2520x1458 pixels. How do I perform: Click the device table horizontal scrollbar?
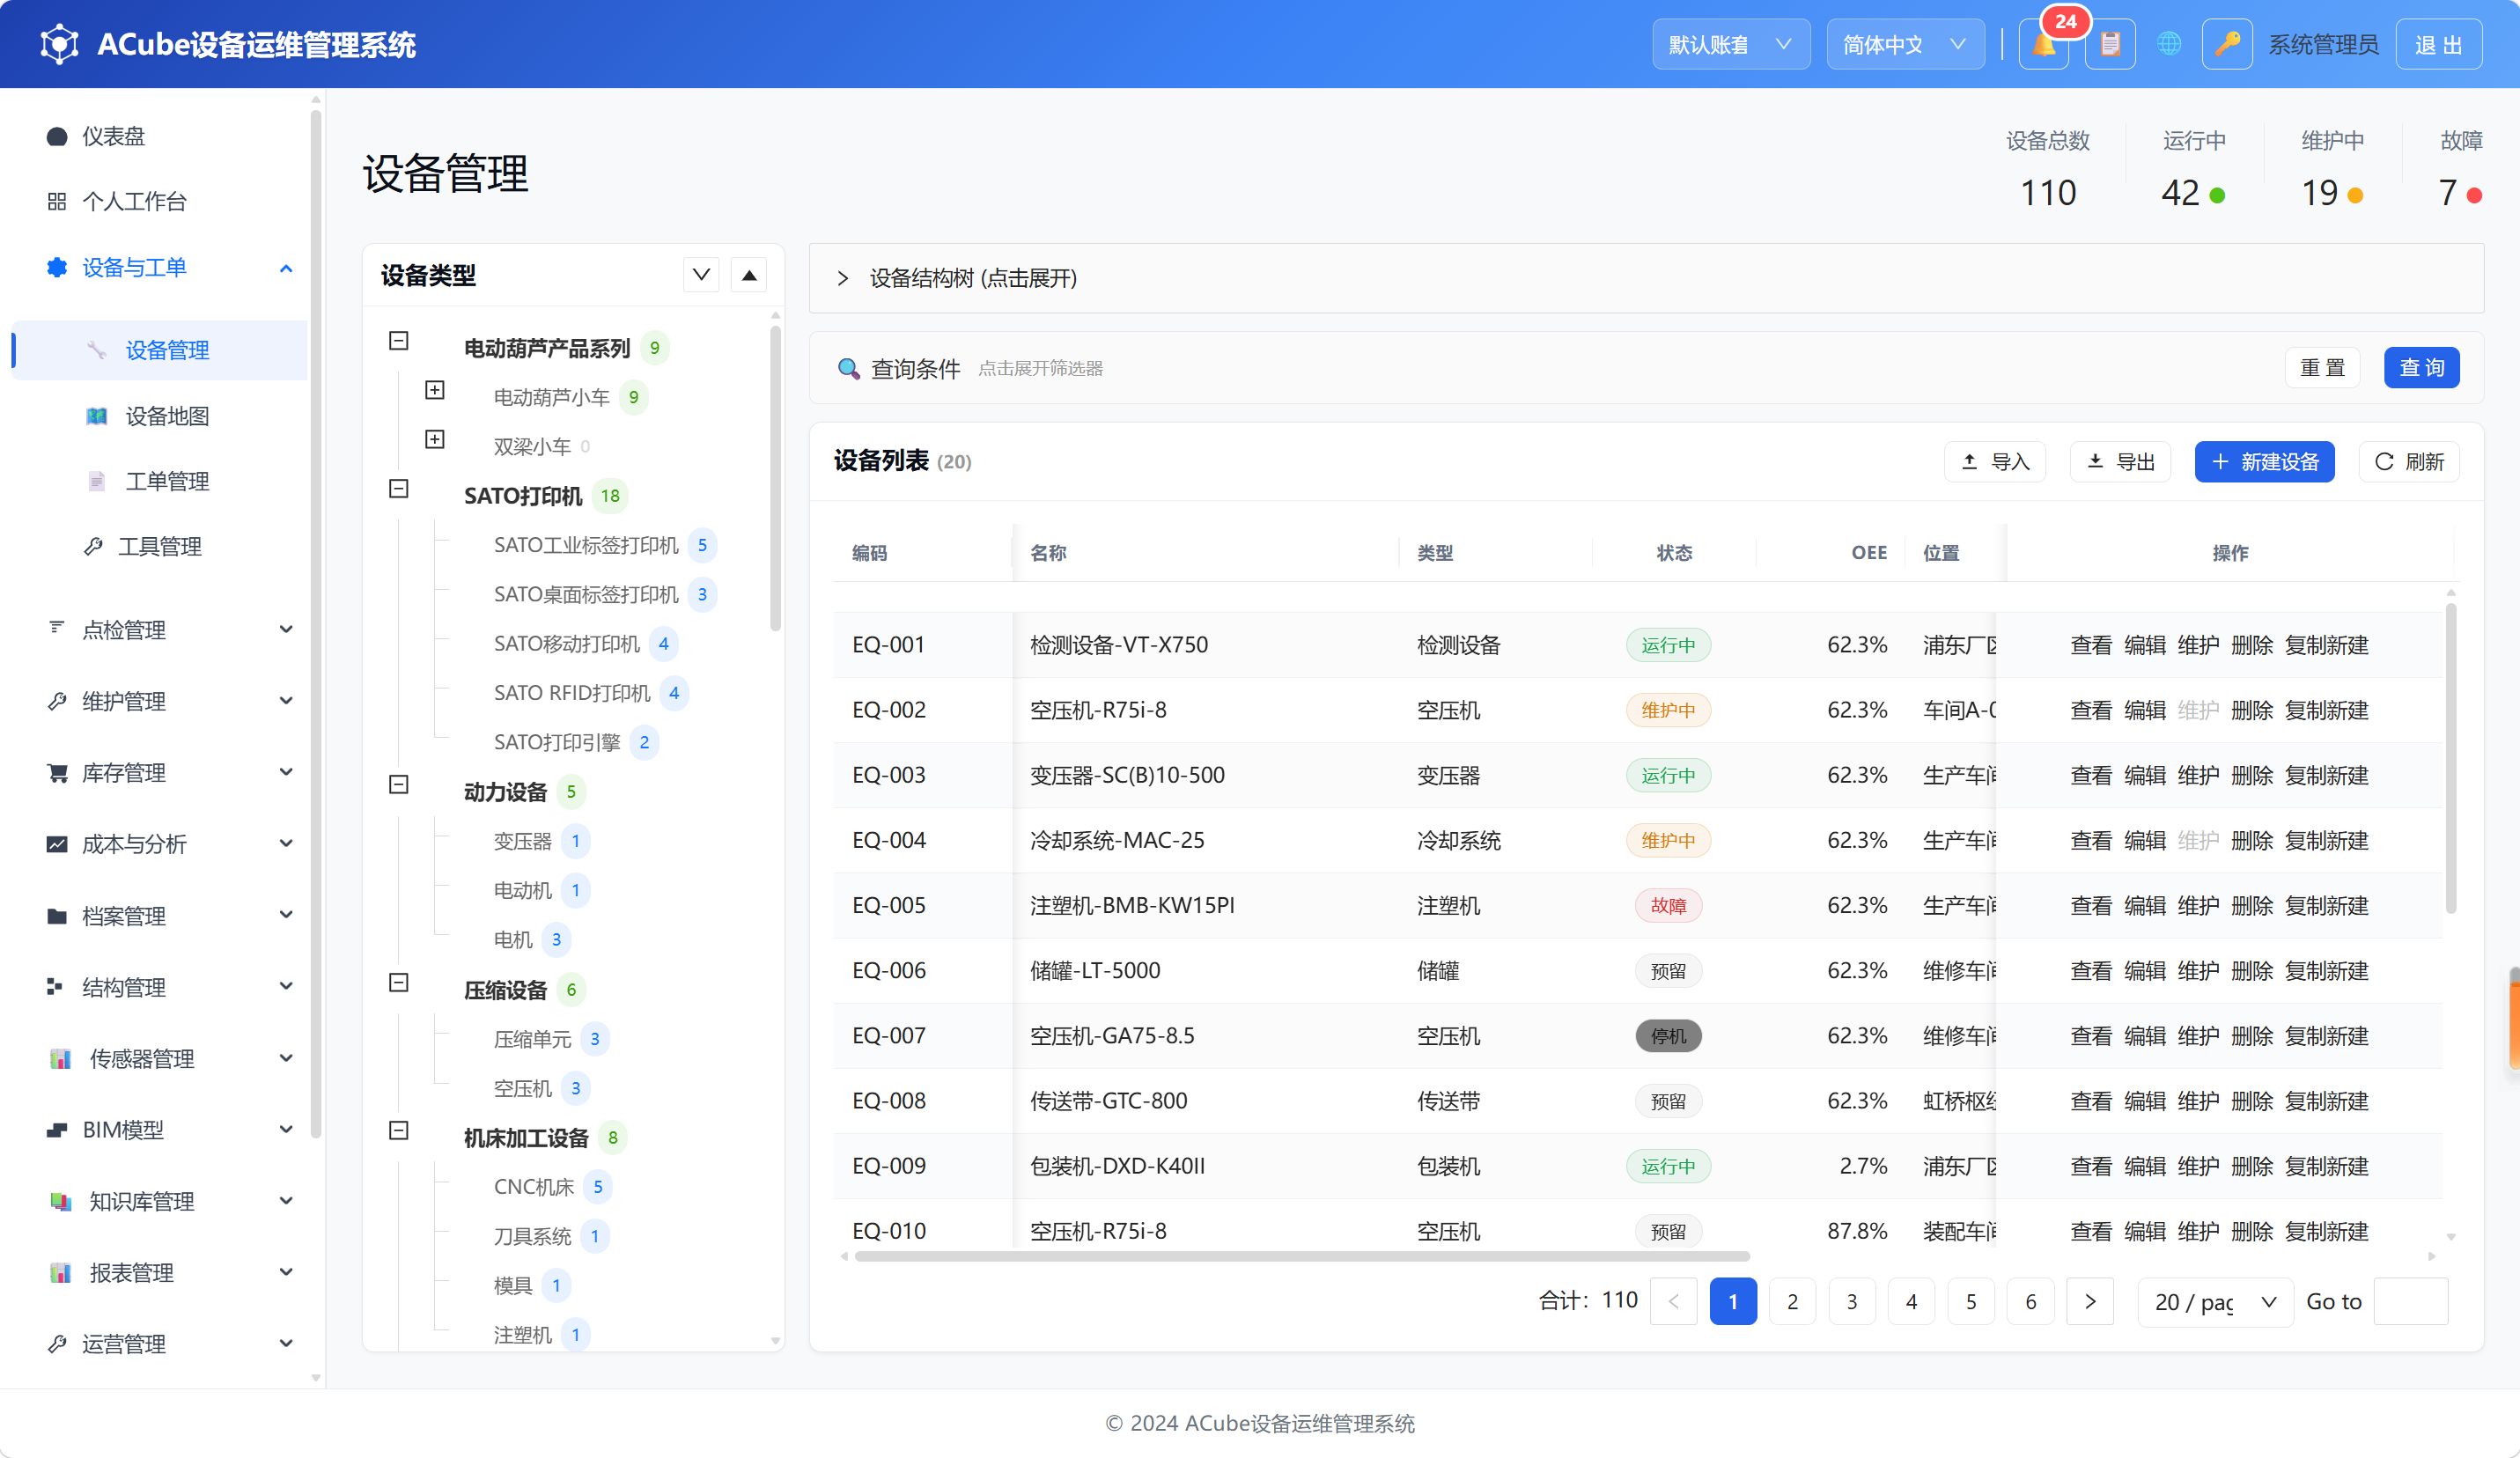pyautogui.click(x=1302, y=1256)
